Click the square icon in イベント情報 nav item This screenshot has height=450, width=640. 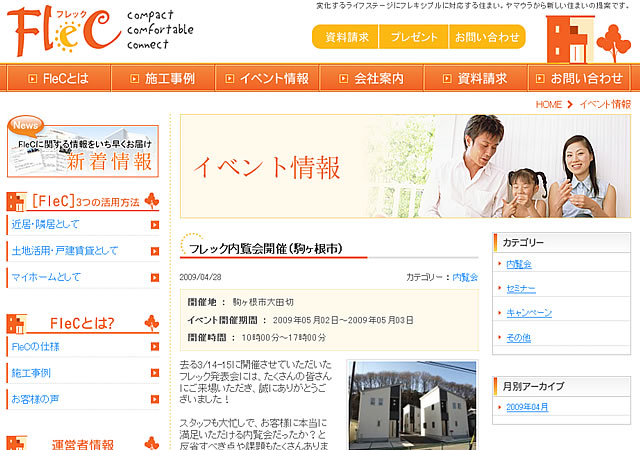[230, 78]
